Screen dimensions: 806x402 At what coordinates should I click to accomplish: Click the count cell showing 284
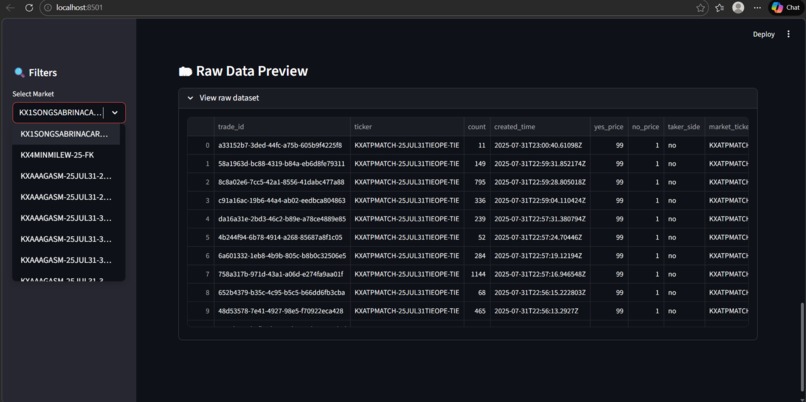[477, 255]
